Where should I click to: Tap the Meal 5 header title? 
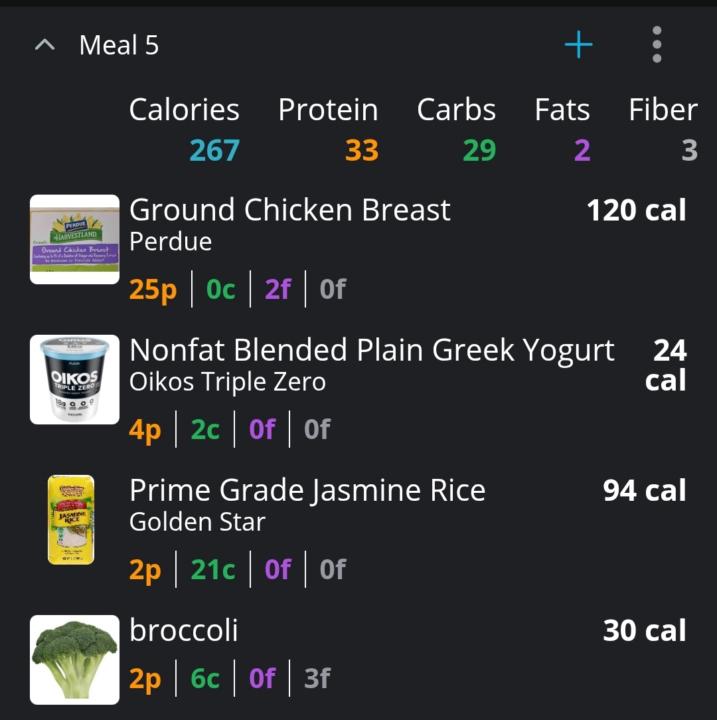[x=119, y=45]
